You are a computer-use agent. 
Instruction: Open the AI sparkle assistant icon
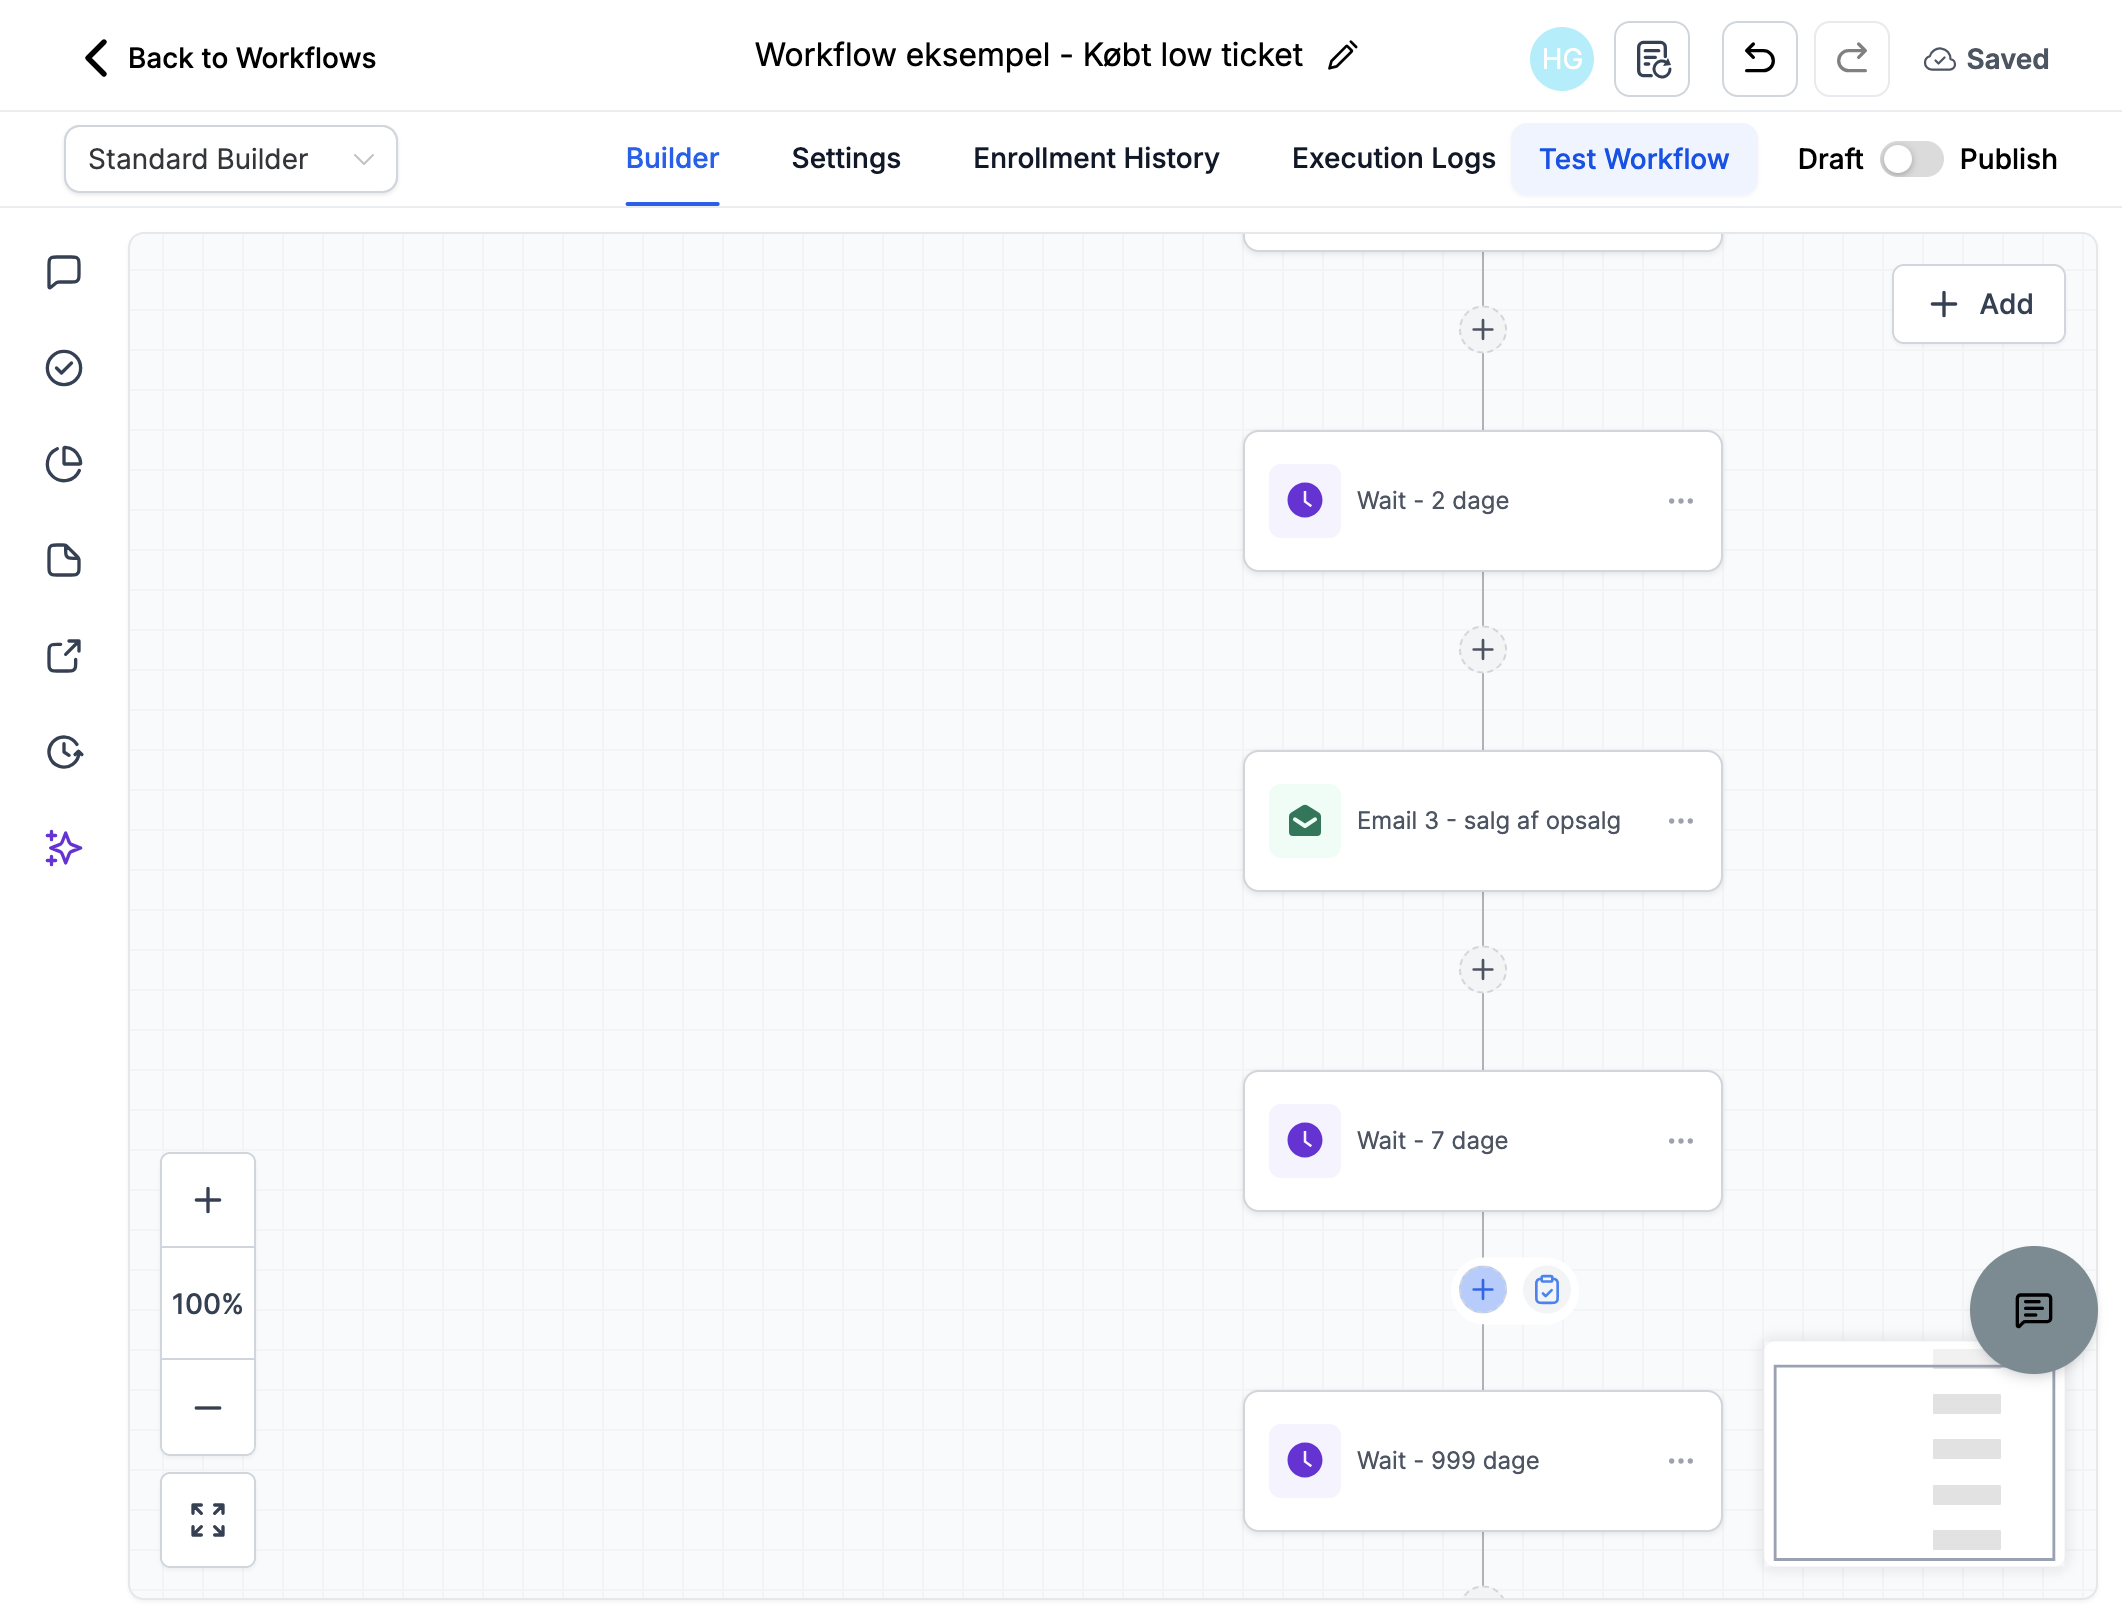[x=64, y=848]
